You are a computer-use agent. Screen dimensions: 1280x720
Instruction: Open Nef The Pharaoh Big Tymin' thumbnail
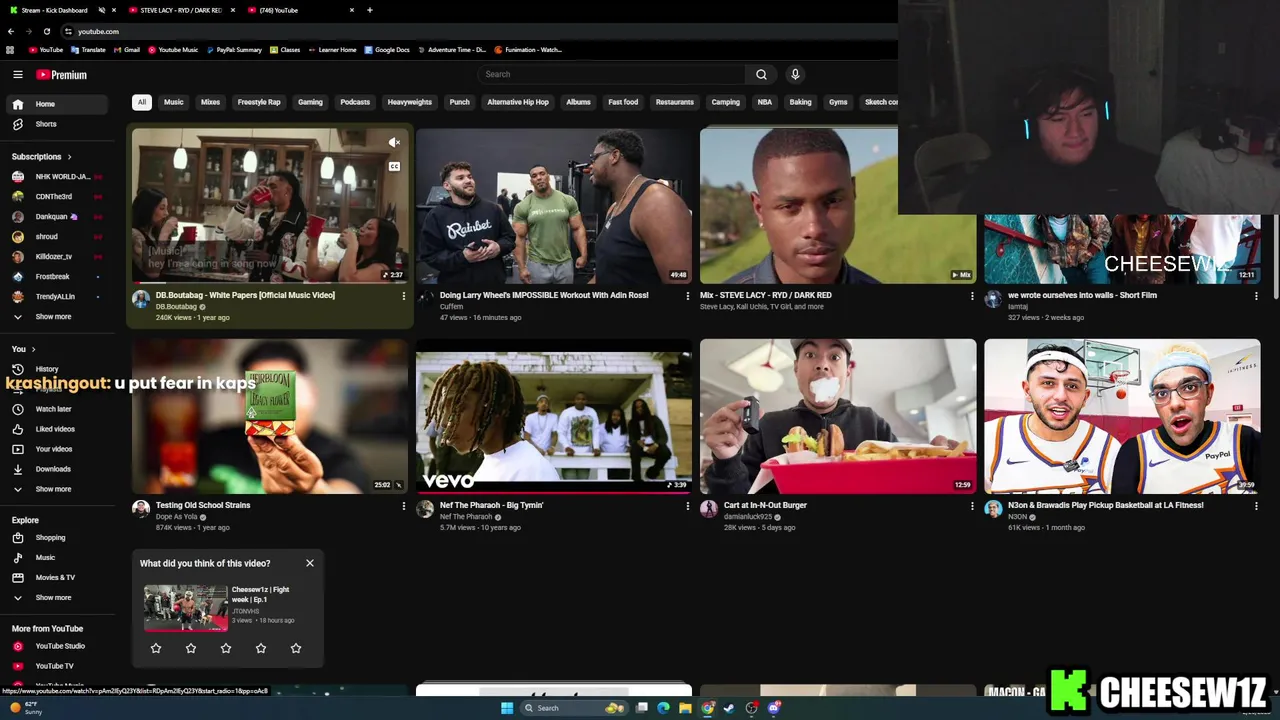point(553,416)
